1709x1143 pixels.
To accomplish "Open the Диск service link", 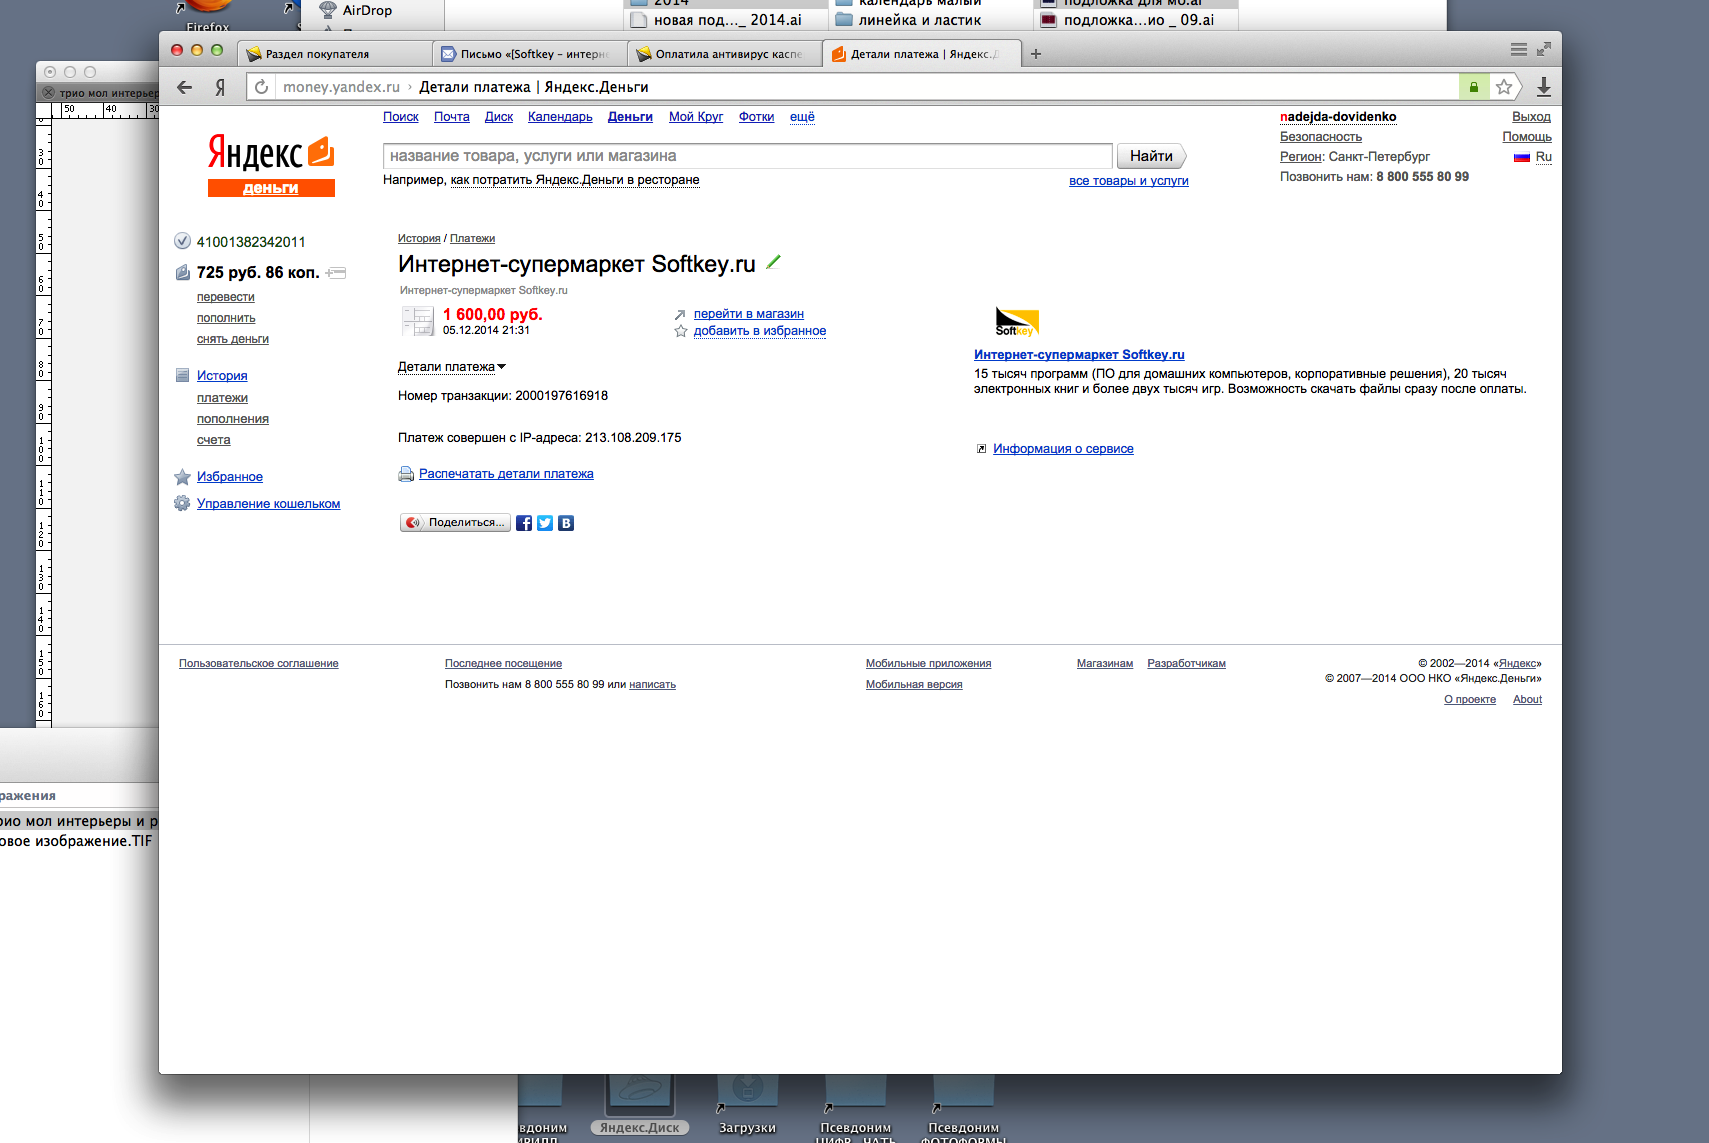I will click(x=499, y=117).
